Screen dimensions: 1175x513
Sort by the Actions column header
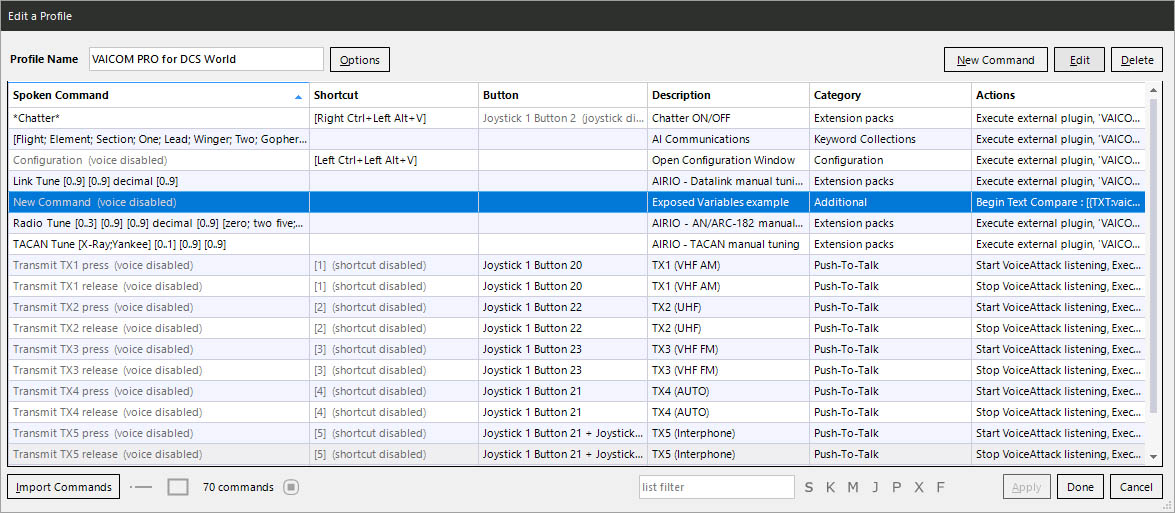[1058, 95]
